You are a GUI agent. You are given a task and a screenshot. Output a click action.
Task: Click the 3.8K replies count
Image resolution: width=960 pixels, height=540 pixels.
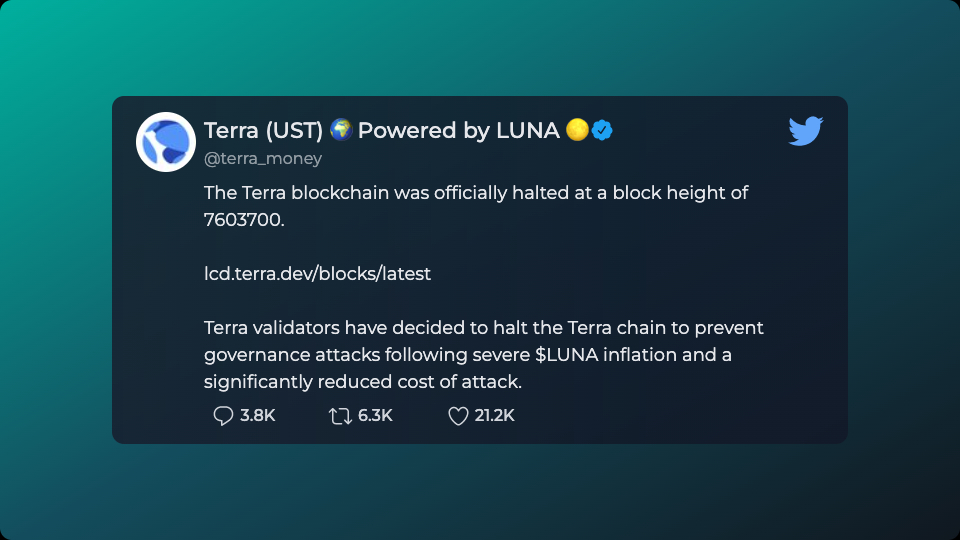coord(258,416)
